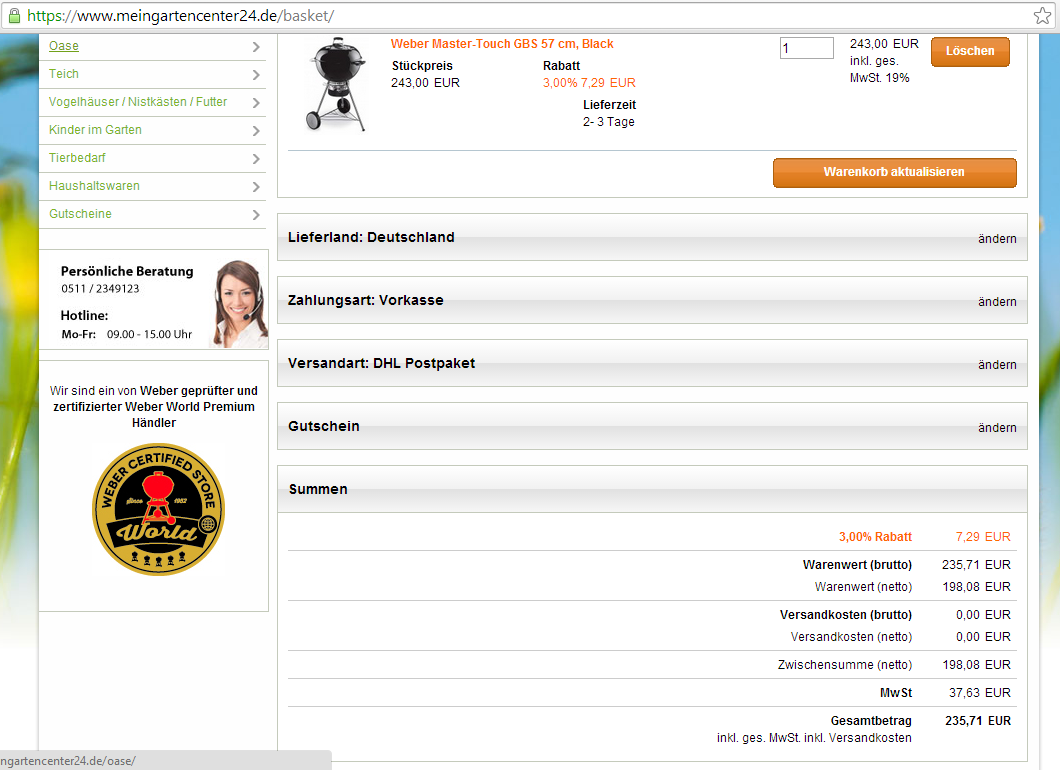This screenshot has width=1060, height=770.
Task: Click the Löschen button for the grill
Action: click(970, 51)
